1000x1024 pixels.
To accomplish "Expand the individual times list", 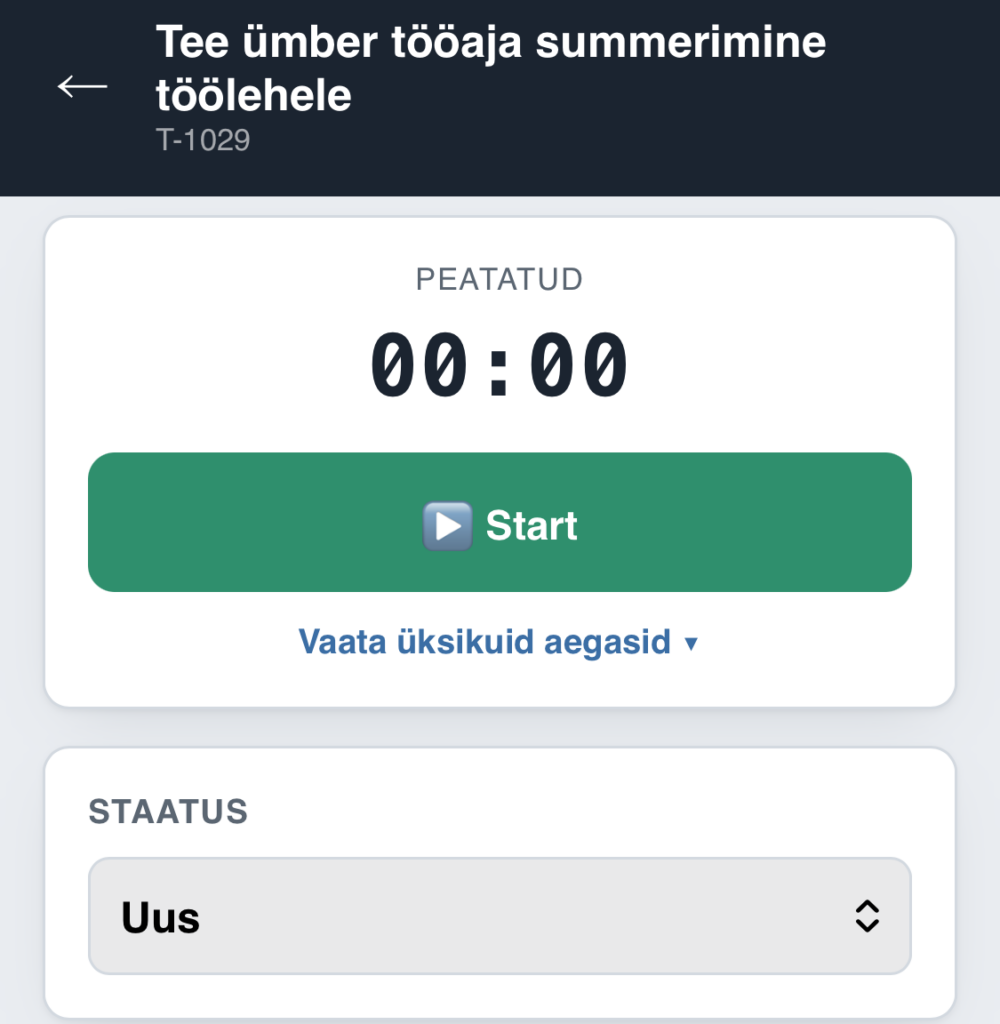I will click(x=498, y=642).
